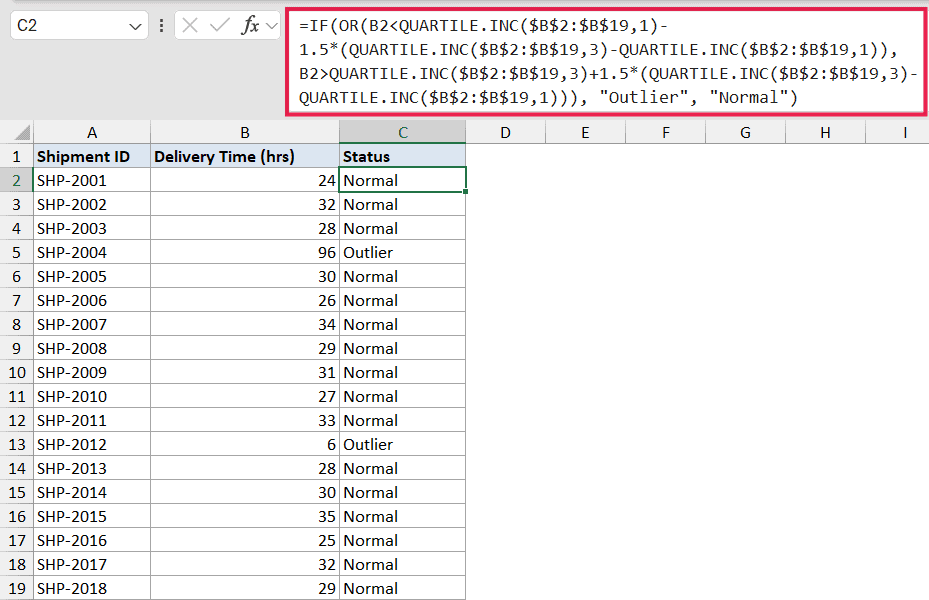
Task: Click cell SHP-2018
Action: coord(92,588)
